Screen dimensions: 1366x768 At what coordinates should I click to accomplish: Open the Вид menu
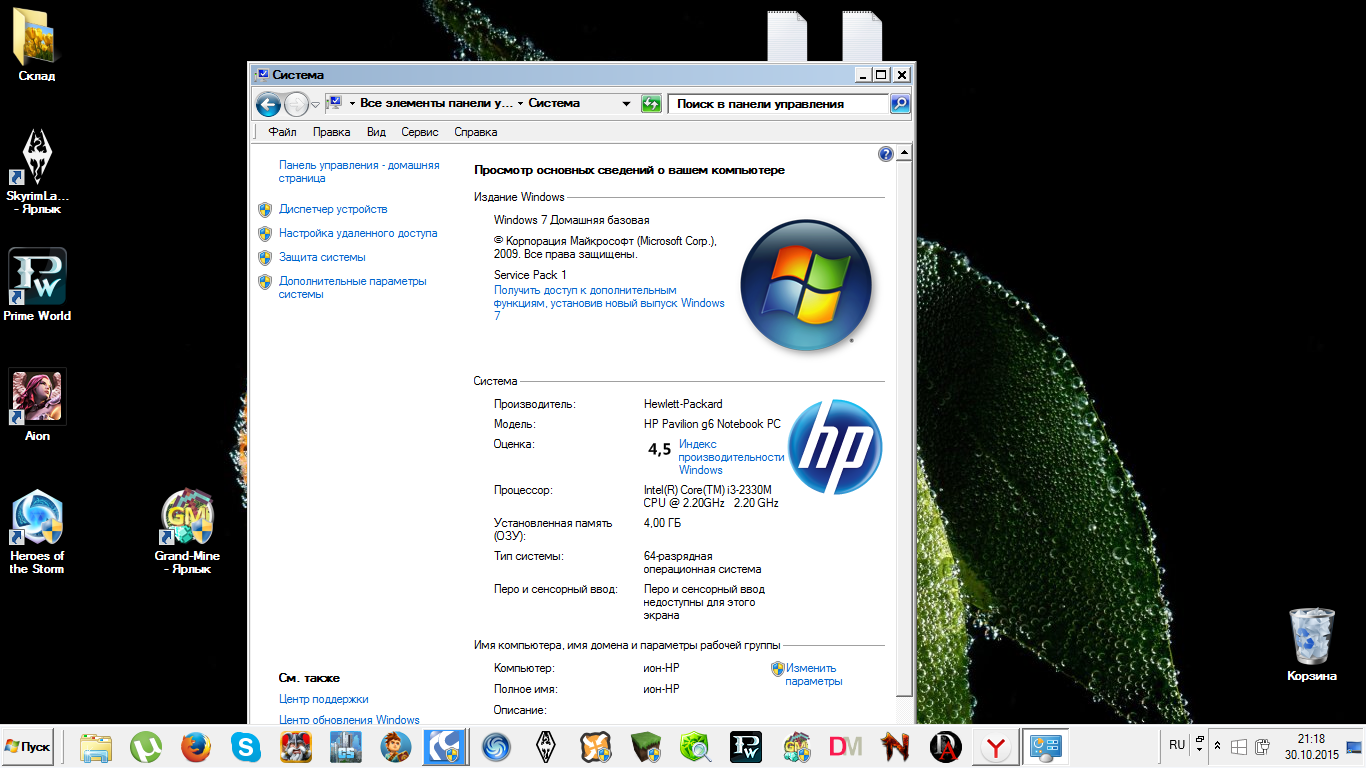[x=376, y=132]
